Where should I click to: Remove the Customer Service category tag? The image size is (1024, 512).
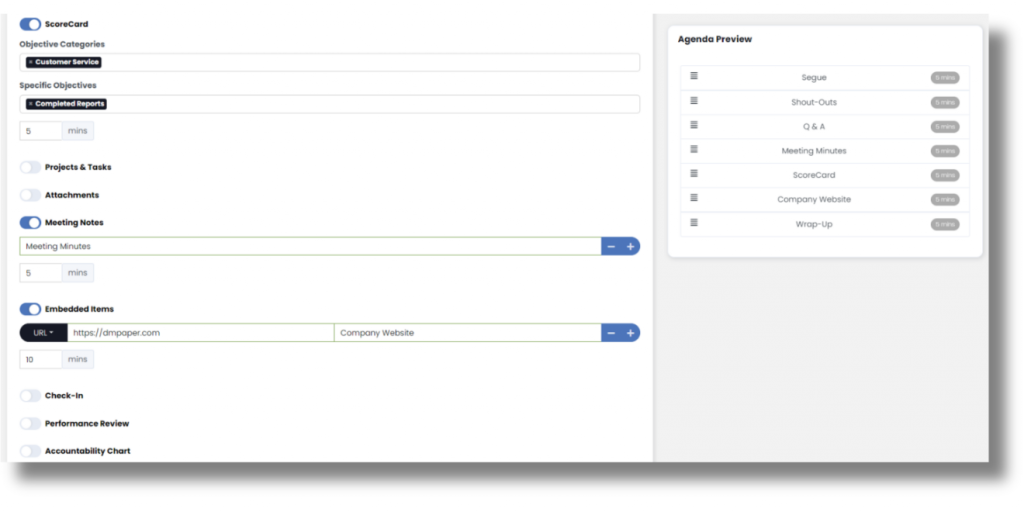[x=30, y=62]
